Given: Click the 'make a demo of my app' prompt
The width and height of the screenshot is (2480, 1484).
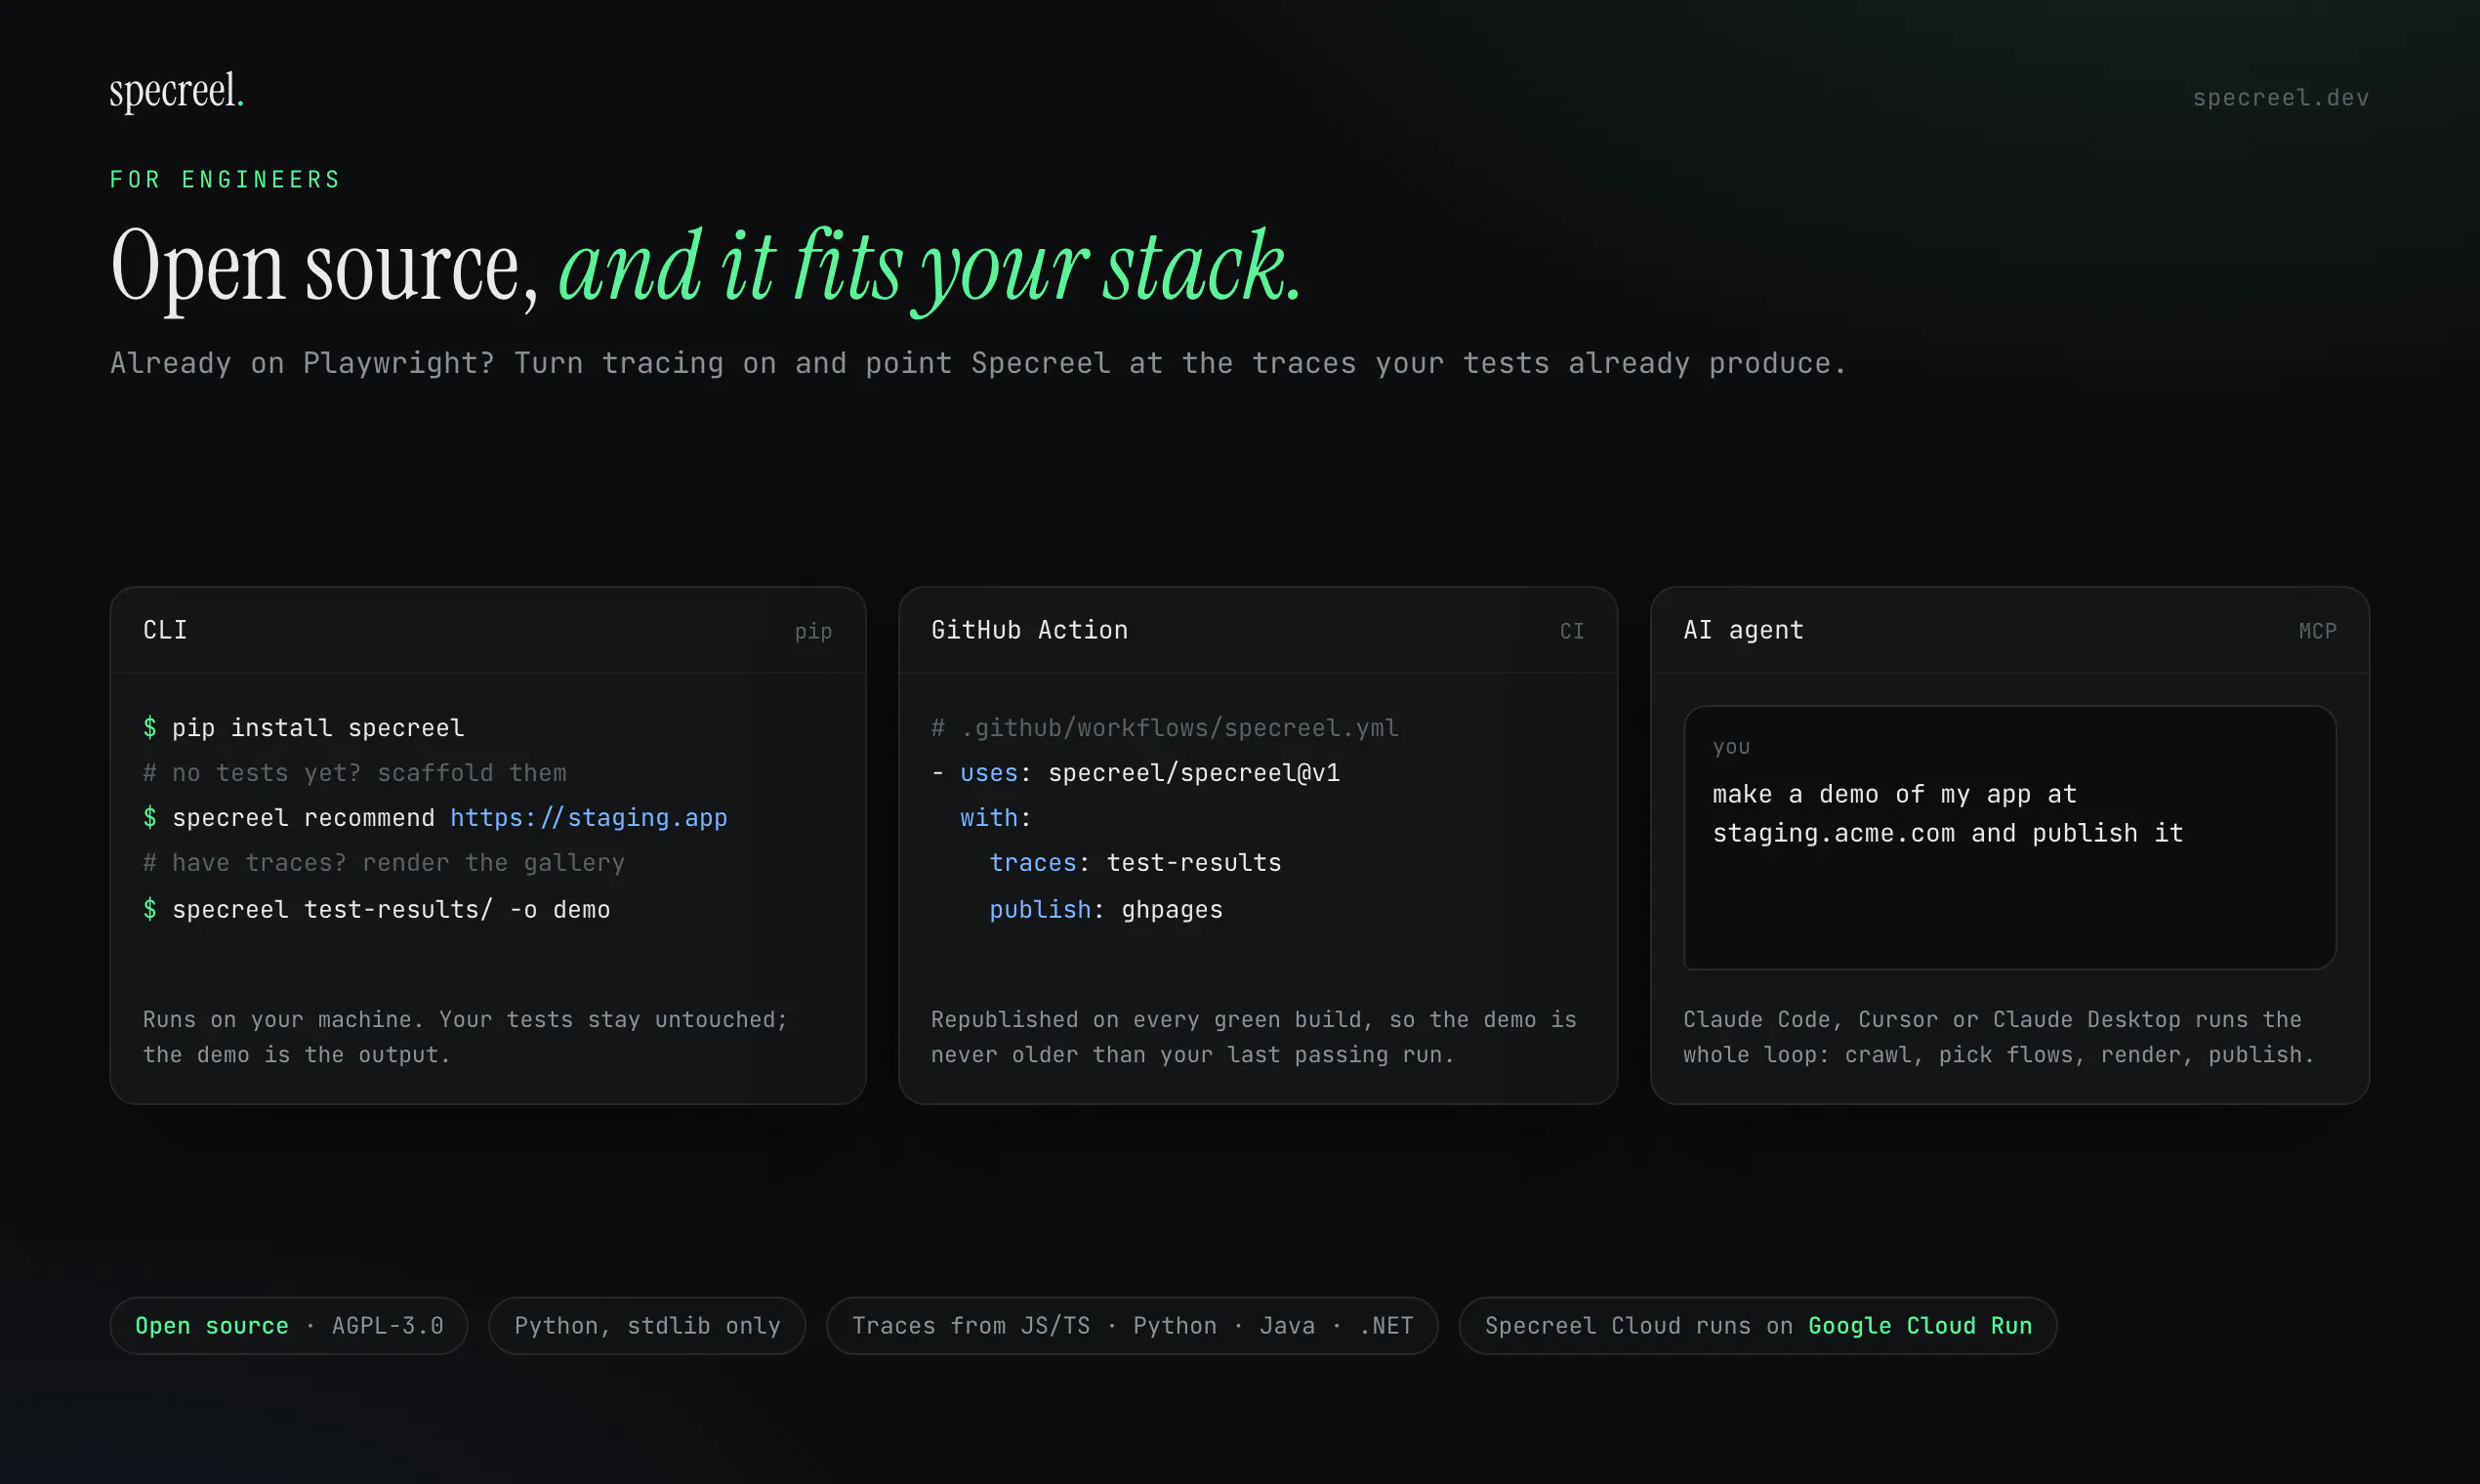Looking at the screenshot, I should coord(1948,814).
